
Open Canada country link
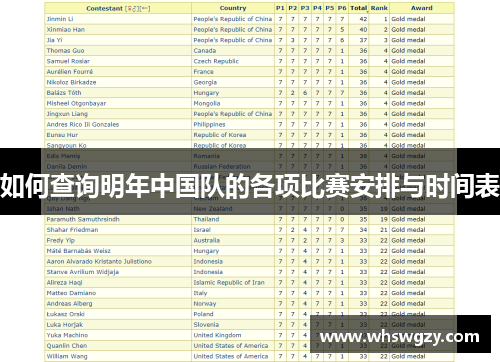[205, 51]
